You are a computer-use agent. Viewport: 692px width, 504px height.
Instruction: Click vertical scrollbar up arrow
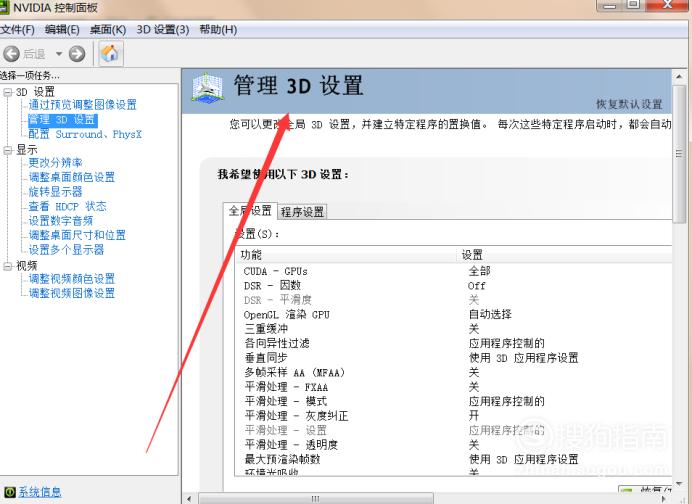[680, 77]
